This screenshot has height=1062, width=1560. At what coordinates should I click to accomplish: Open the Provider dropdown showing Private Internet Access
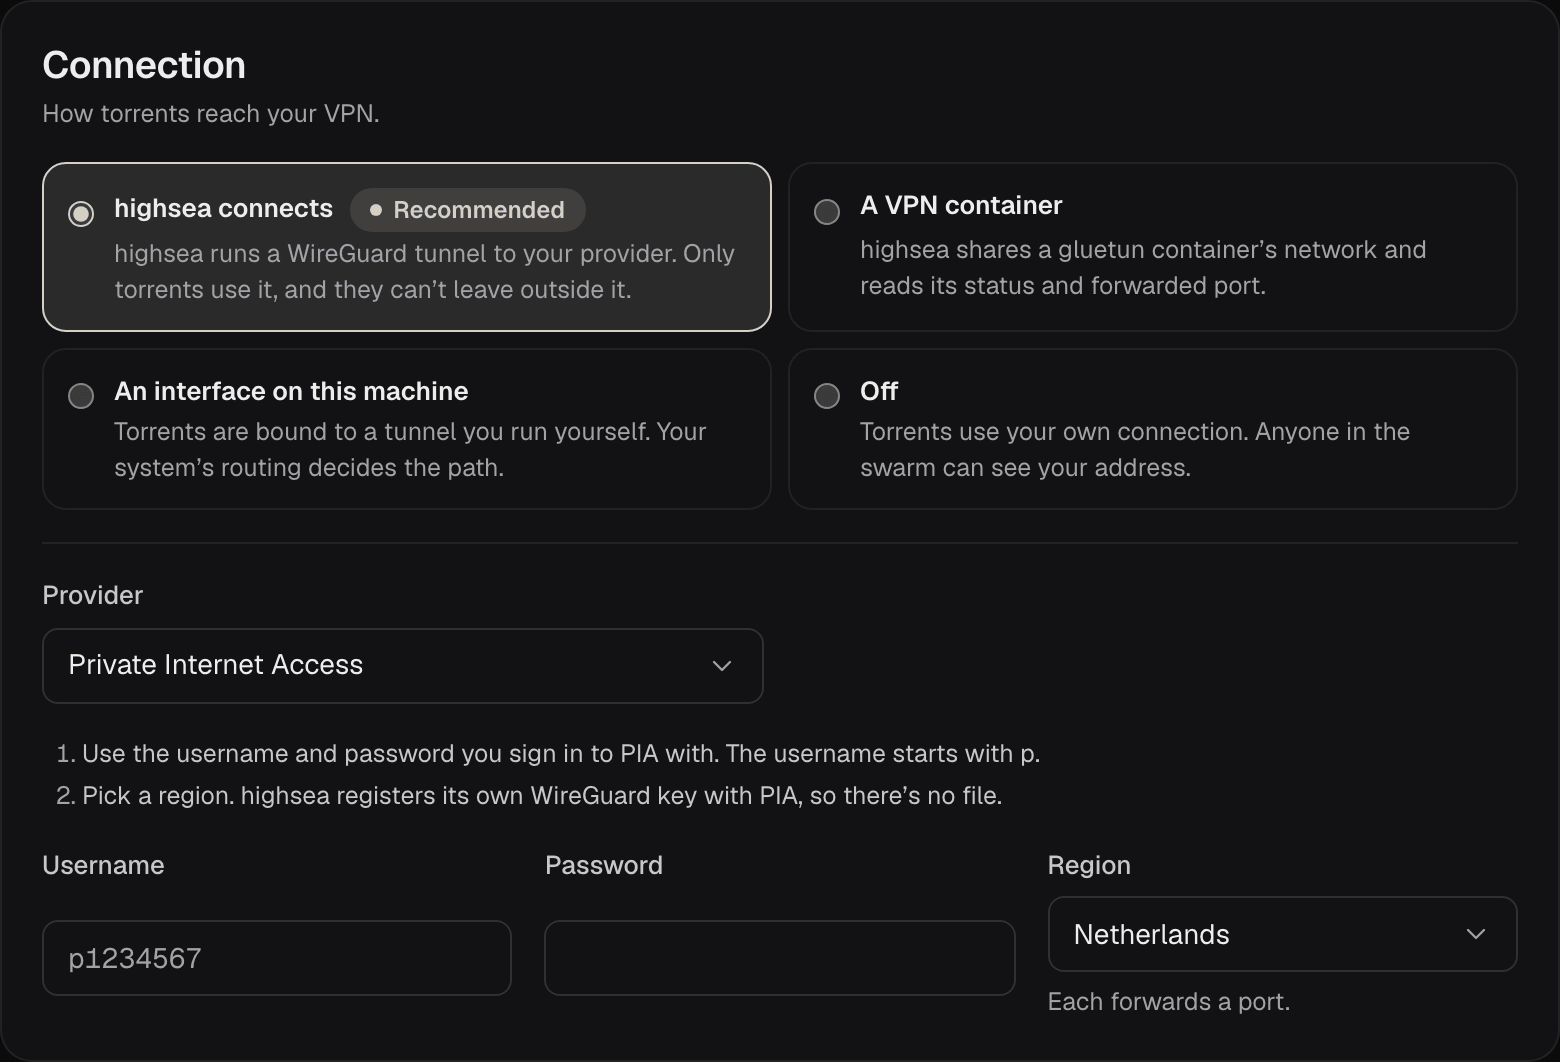click(x=403, y=666)
